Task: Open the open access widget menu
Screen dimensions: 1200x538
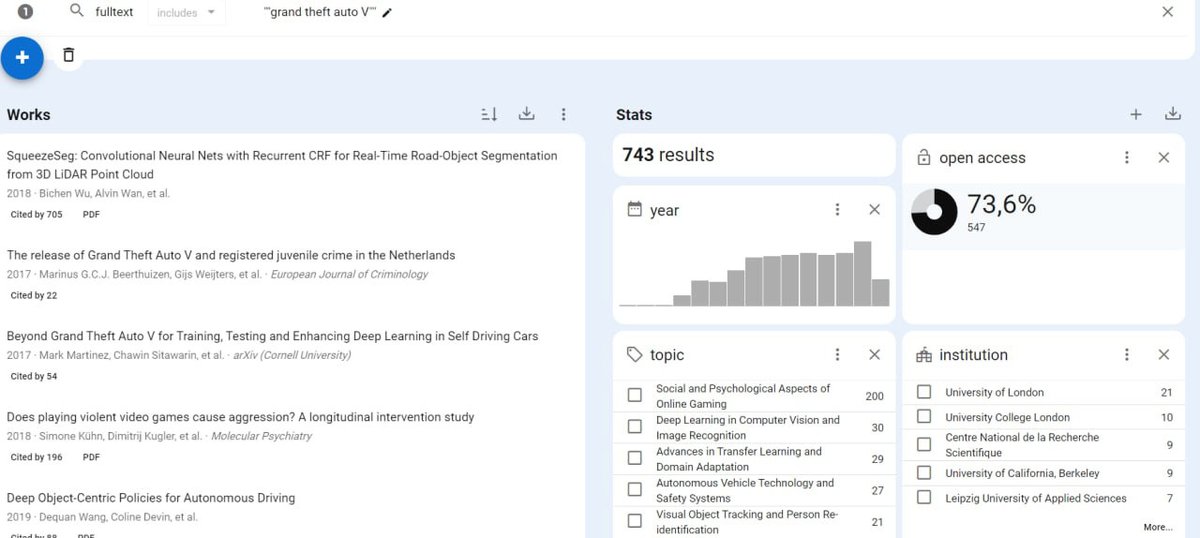Action: [1127, 158]
